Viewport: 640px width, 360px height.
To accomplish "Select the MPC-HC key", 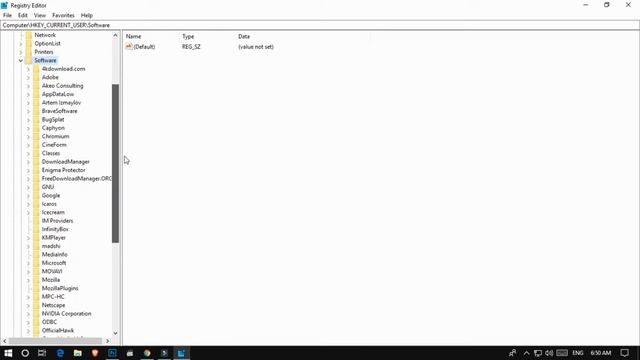I will point(53,297).
